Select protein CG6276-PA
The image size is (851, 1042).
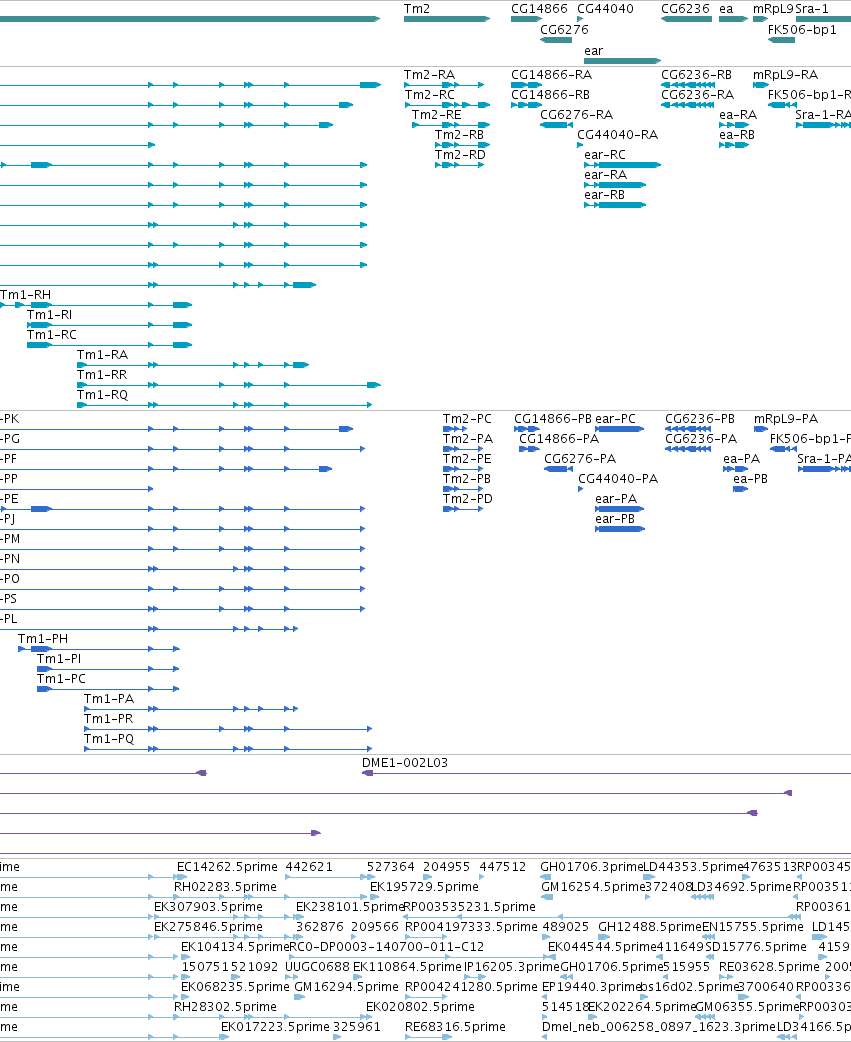coord(580,459)
